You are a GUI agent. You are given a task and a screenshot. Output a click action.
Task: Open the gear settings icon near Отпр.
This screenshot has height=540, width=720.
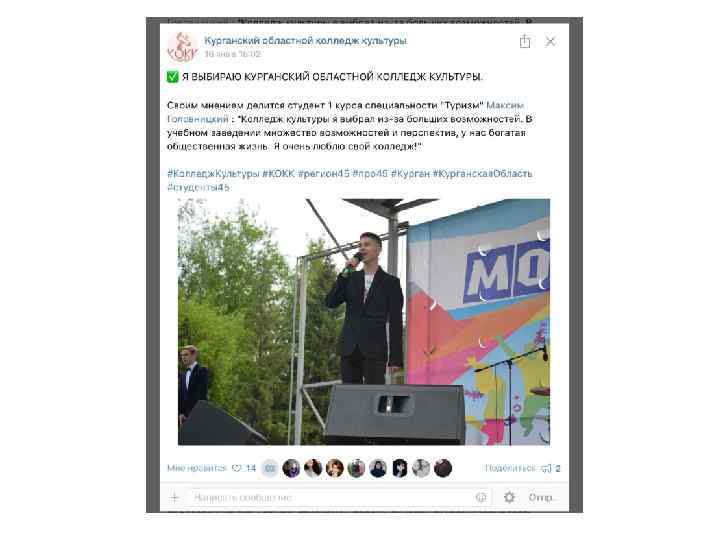click(509, 497)
